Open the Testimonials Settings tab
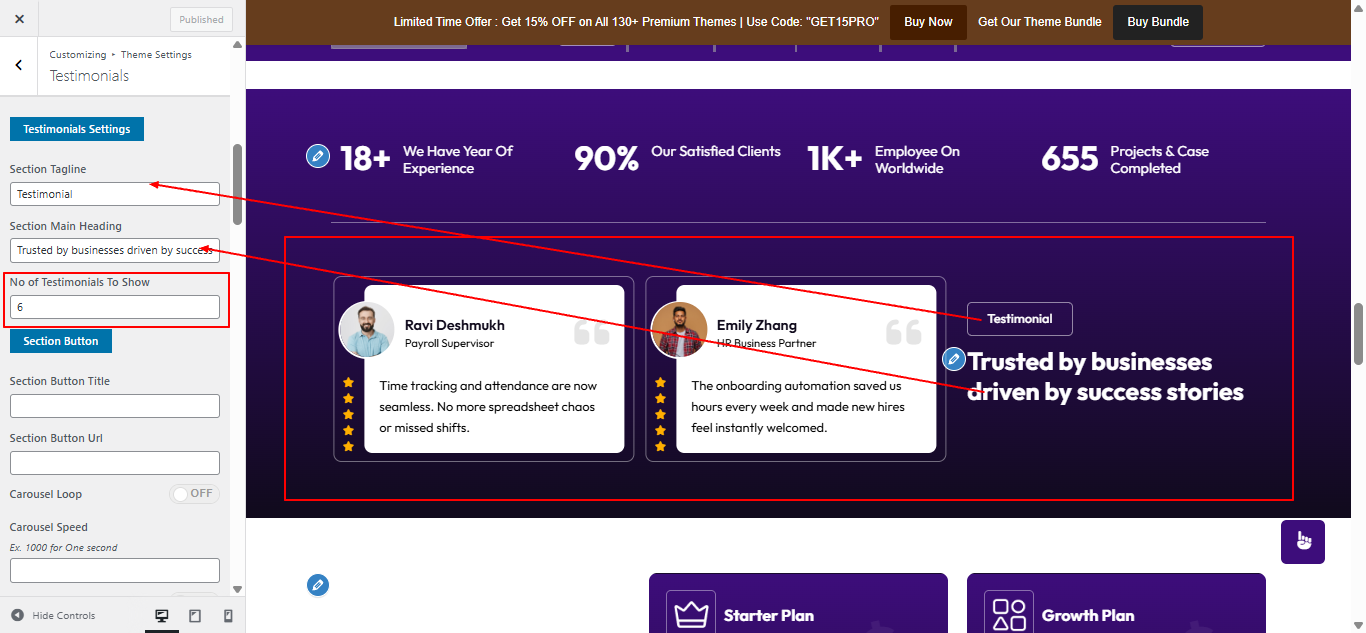Screen dimensions: 1366x633 77,129
